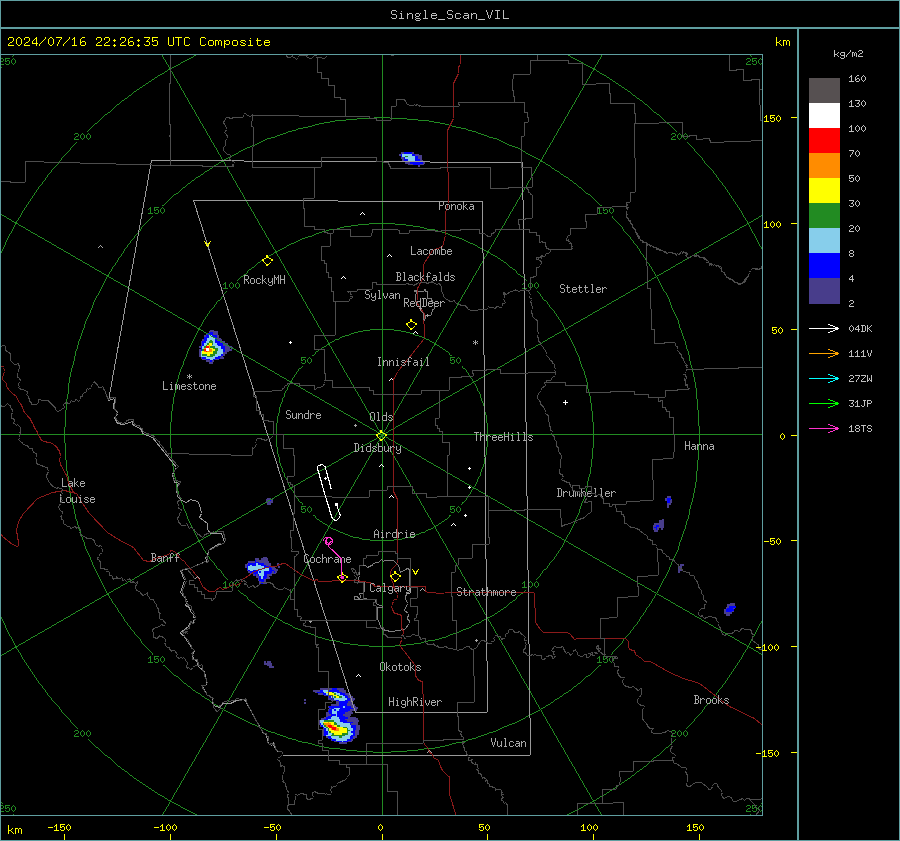Click the HighRiver town label

[415, 702]
